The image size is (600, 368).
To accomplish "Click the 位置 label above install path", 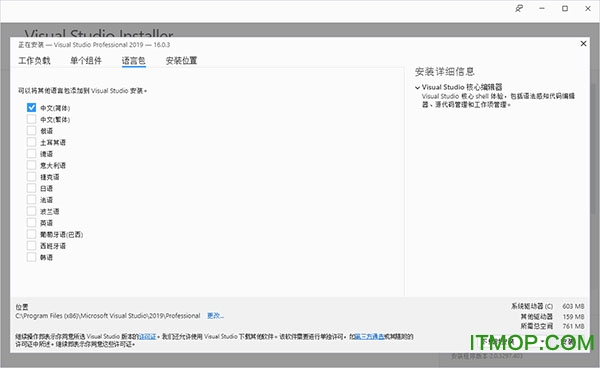I will [22, 307].
